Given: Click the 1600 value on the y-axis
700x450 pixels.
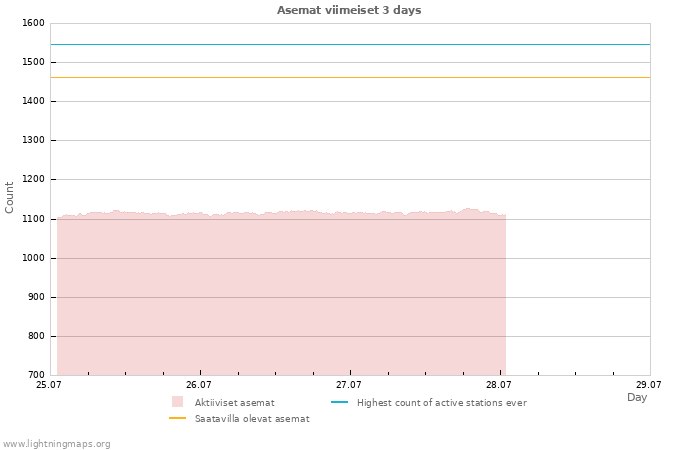Looking at the screenshot, I should tap(33, 23).
